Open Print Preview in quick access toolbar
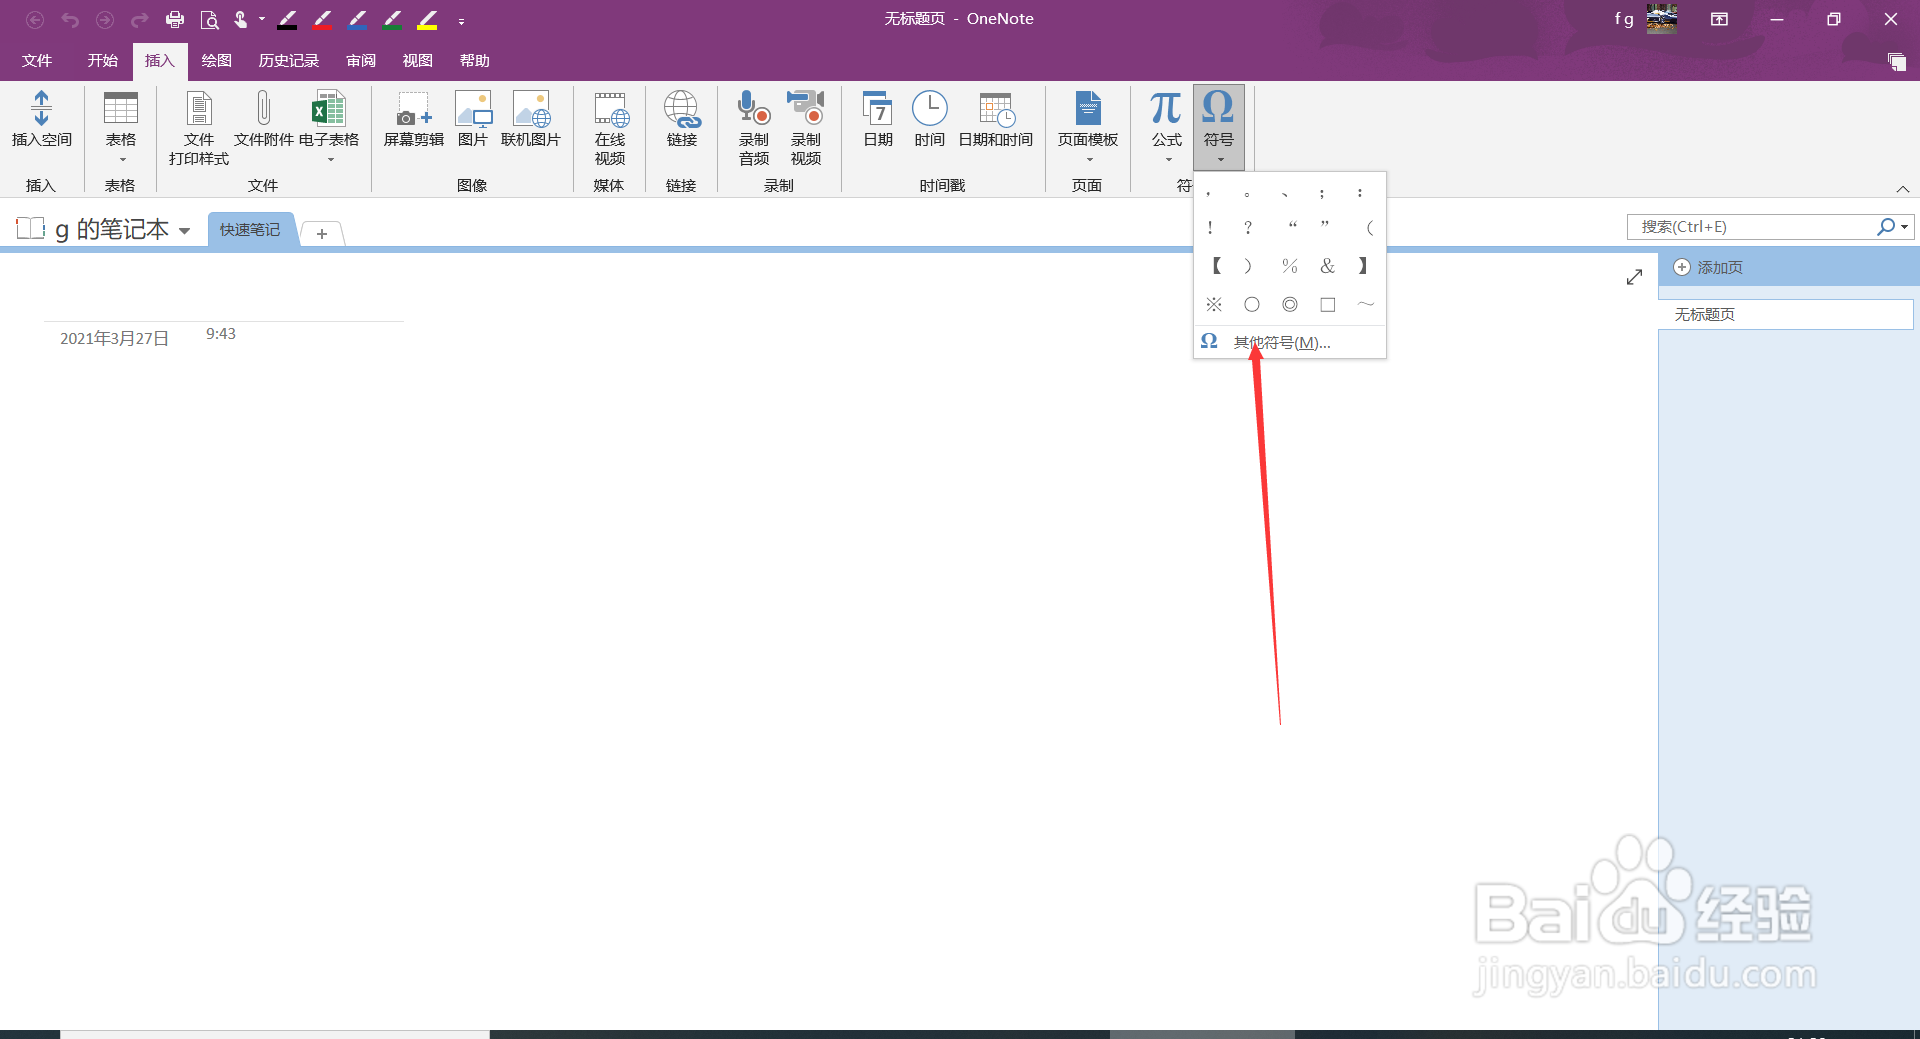Image resolution: width=1920 pixels, height=1039 pixels. (209, 19)
